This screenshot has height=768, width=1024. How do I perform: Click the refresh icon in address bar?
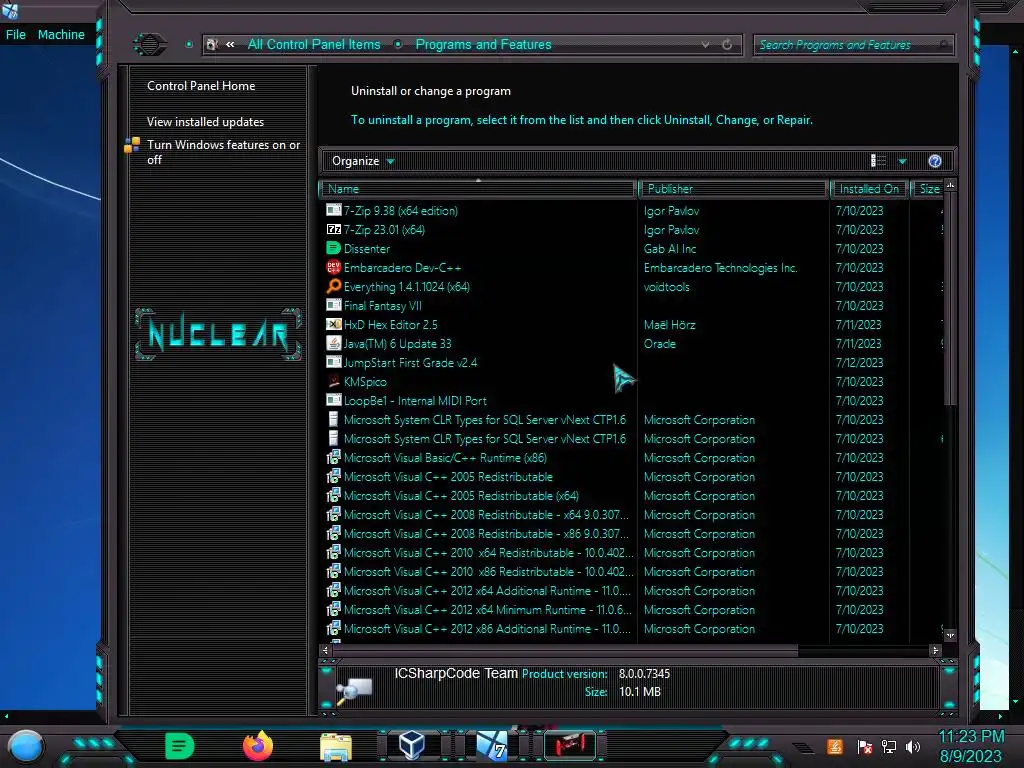click(727, 44)
